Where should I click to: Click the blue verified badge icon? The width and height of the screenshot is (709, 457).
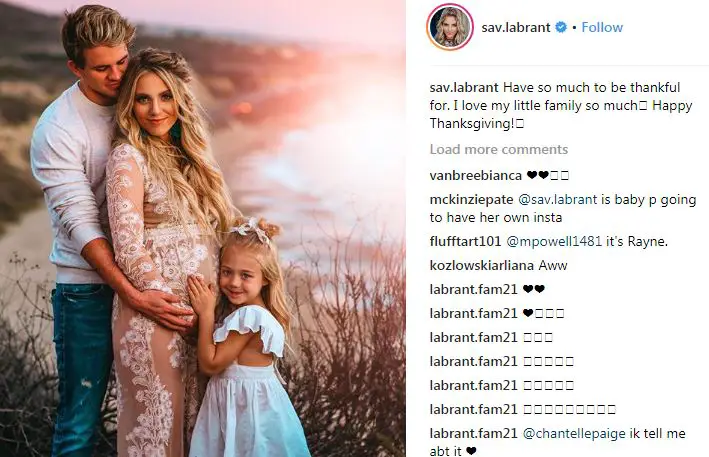click(561, 27)
